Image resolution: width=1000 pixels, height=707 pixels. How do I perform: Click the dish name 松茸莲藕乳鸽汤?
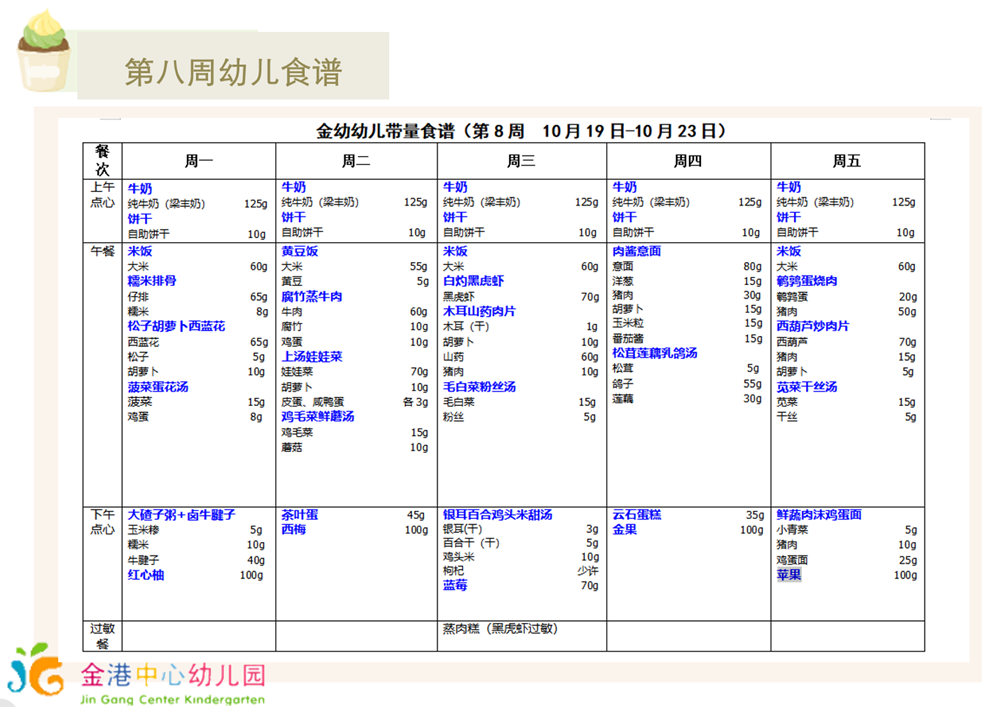(x=654, y=353)
